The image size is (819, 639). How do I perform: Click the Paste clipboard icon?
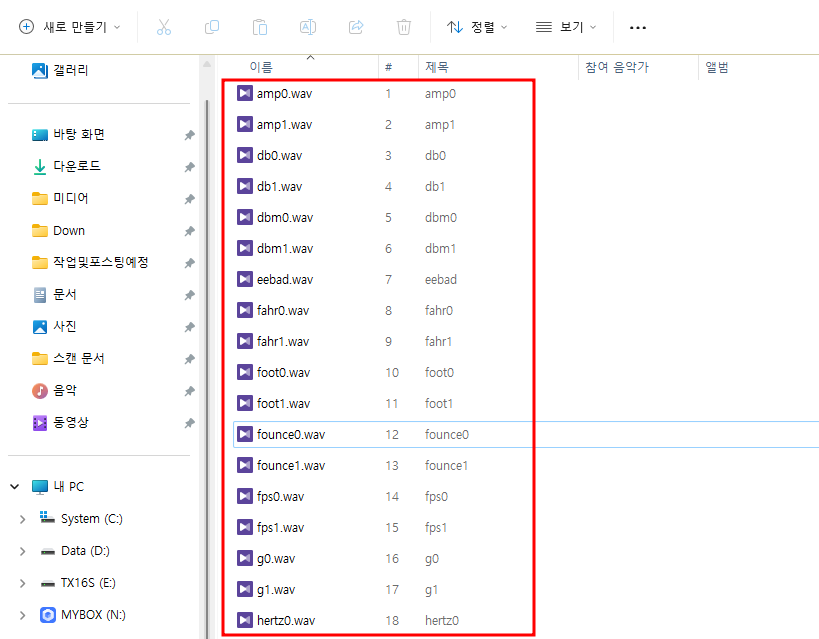(260, 27)
